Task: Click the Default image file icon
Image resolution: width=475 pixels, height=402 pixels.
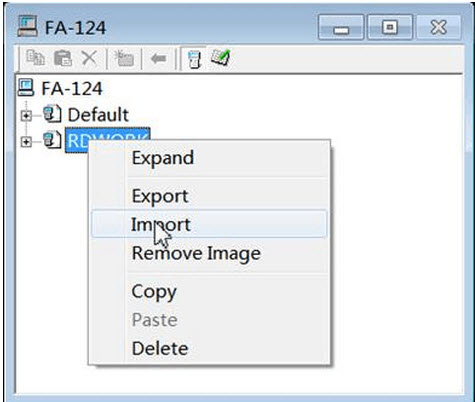Action: click(52, 114)
